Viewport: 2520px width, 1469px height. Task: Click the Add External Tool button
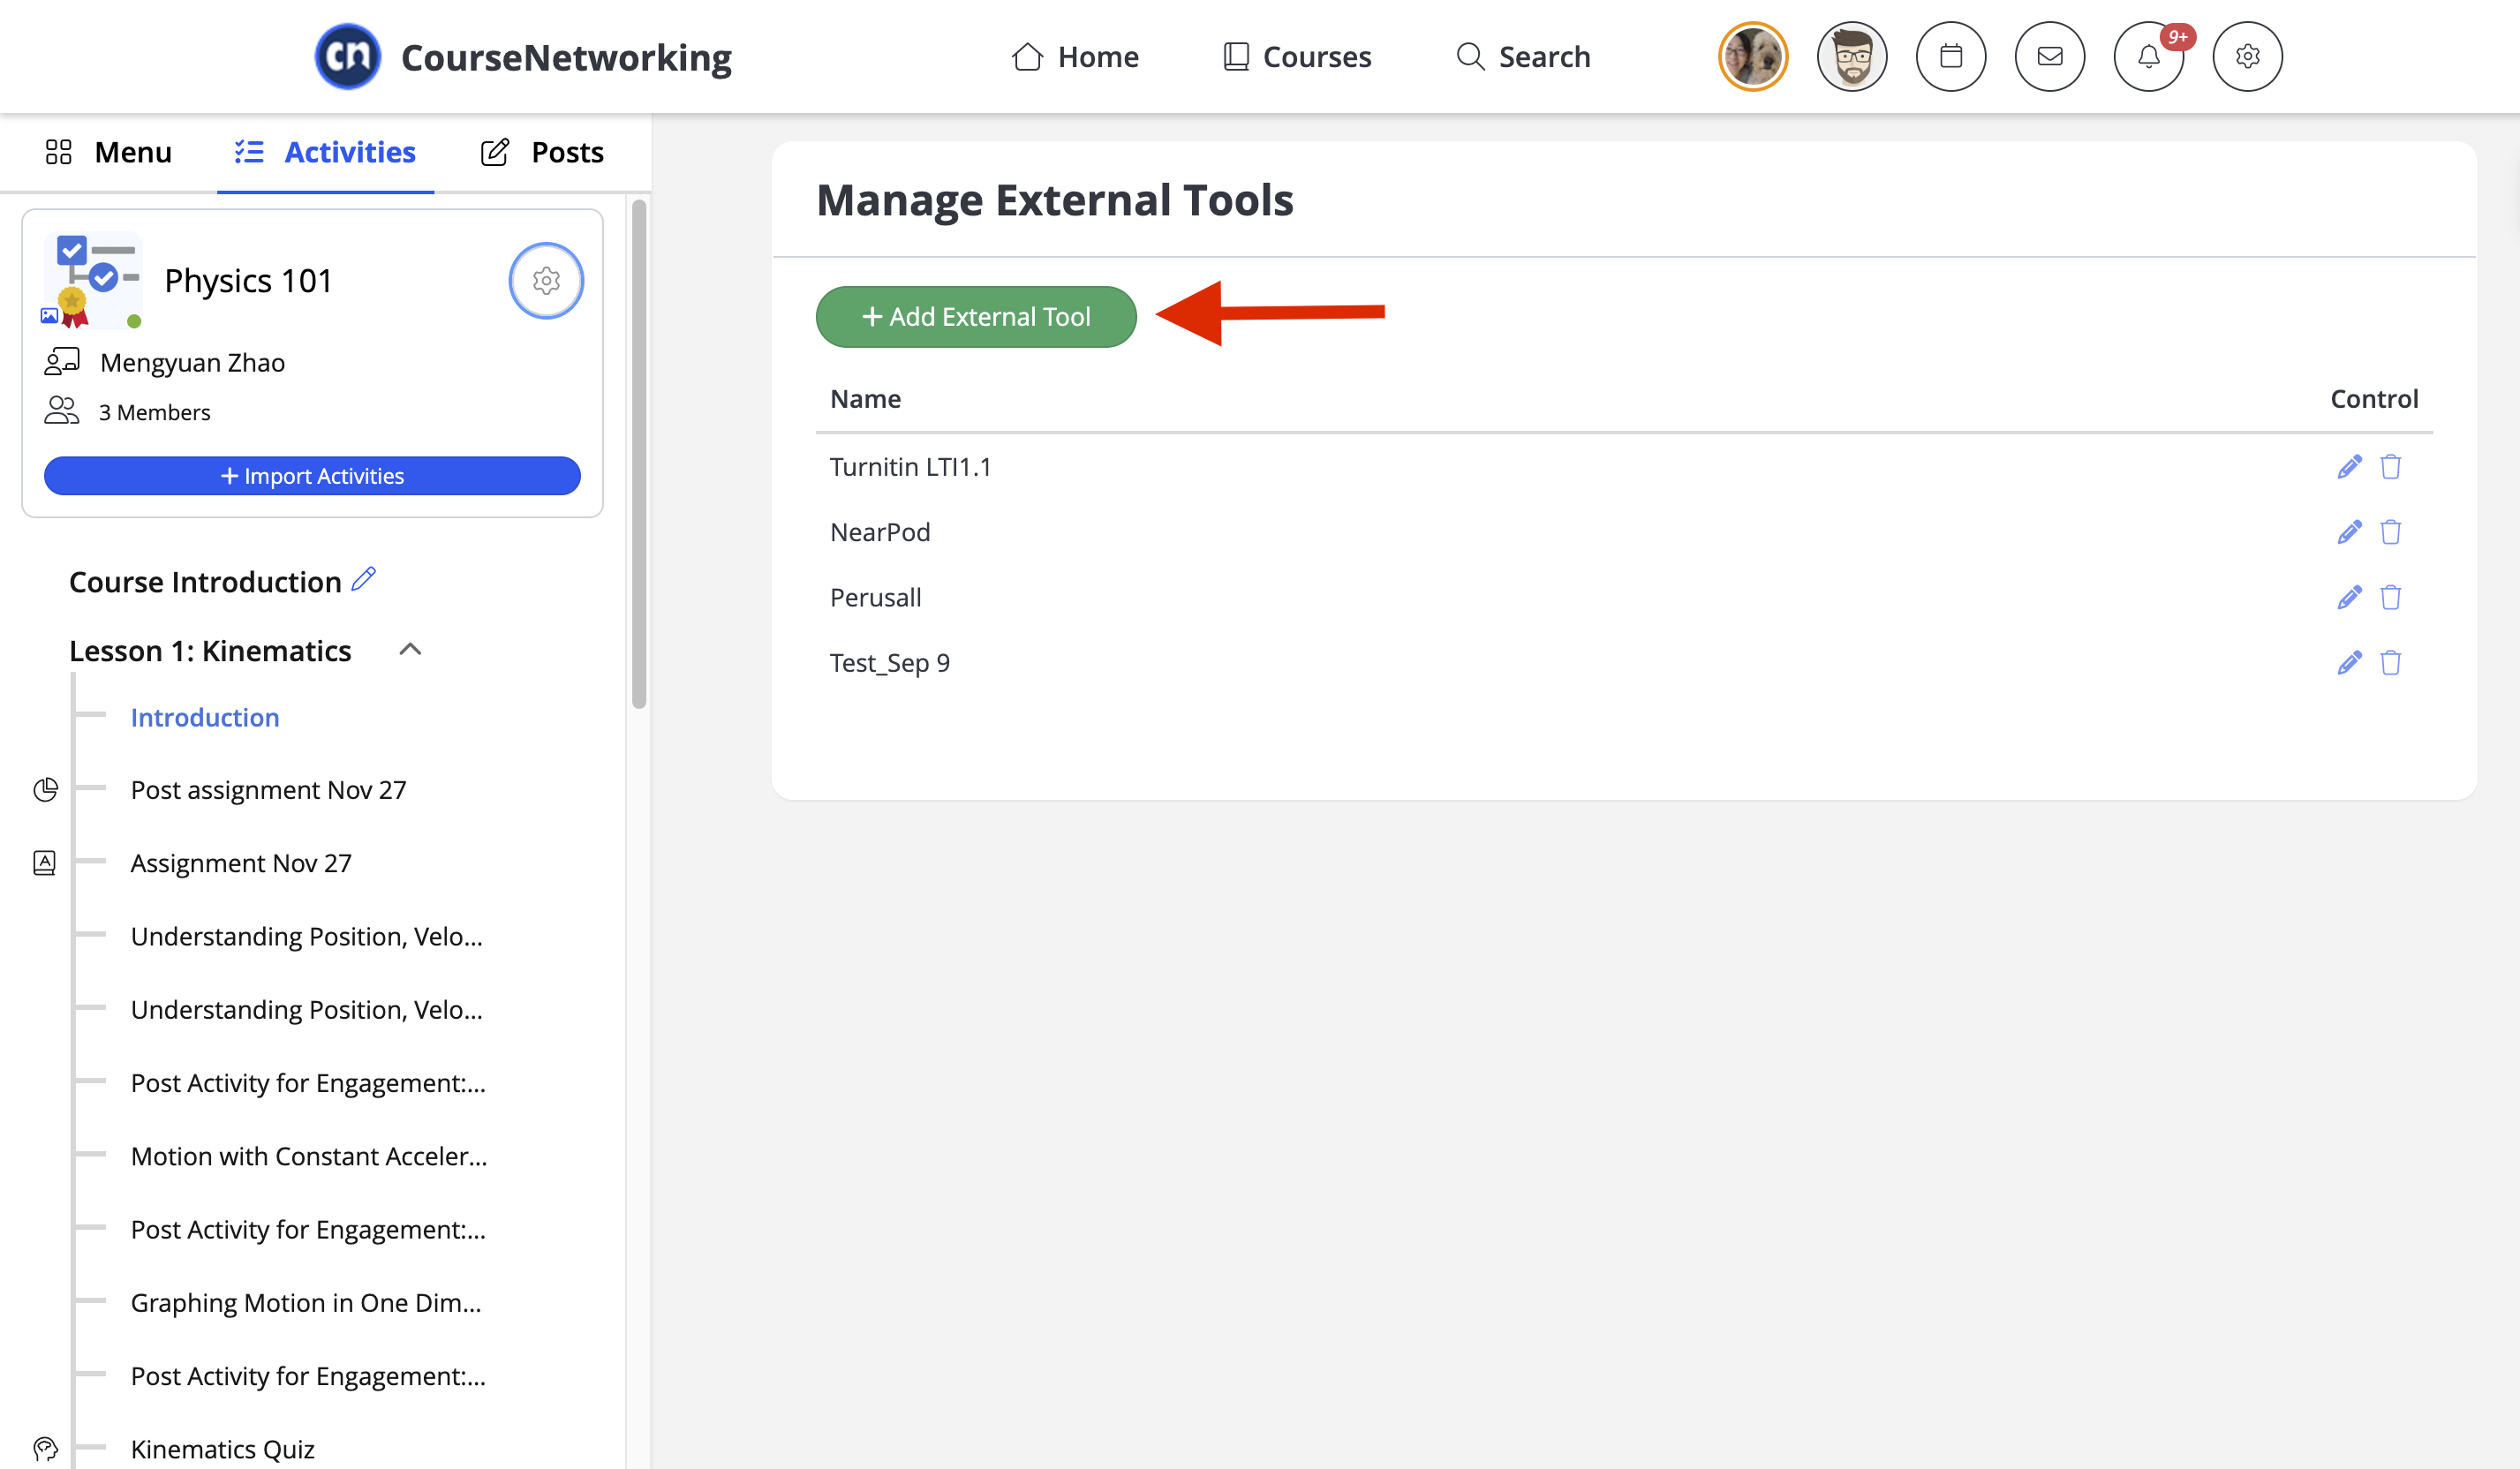point(976,317)
